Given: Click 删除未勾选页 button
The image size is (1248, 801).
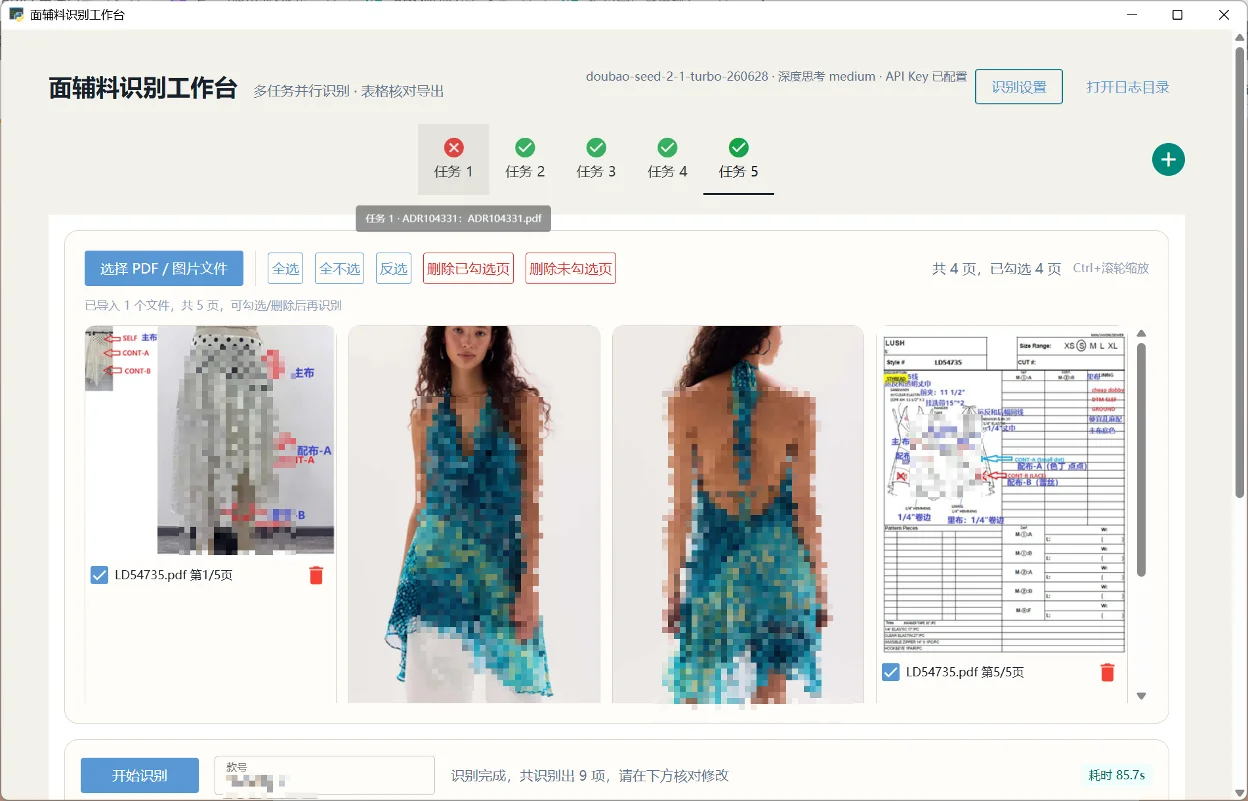Looking at the screenshot, I should (570, 268).
